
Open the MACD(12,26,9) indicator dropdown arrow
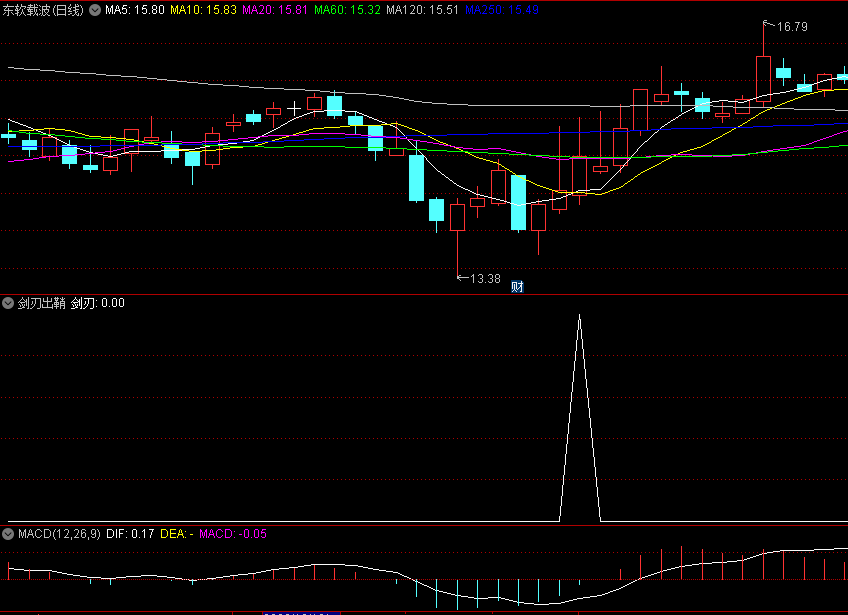click(x=8, y=534)
